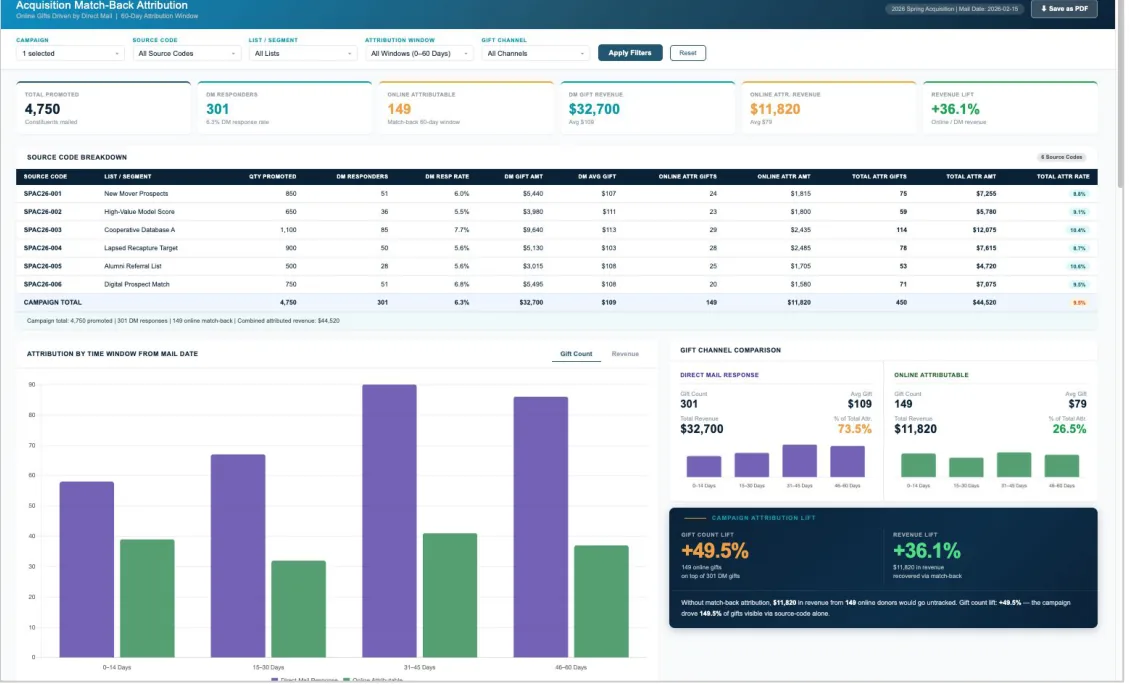Select the Total Promoted KPI card
The image size is (1130, 684).
[x=104, y=107]
